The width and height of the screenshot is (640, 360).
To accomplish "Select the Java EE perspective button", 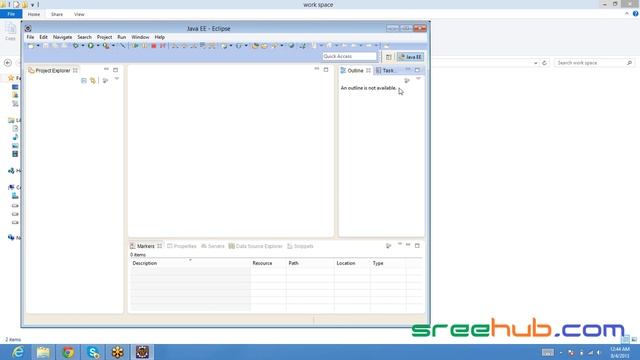I will 411,57.
